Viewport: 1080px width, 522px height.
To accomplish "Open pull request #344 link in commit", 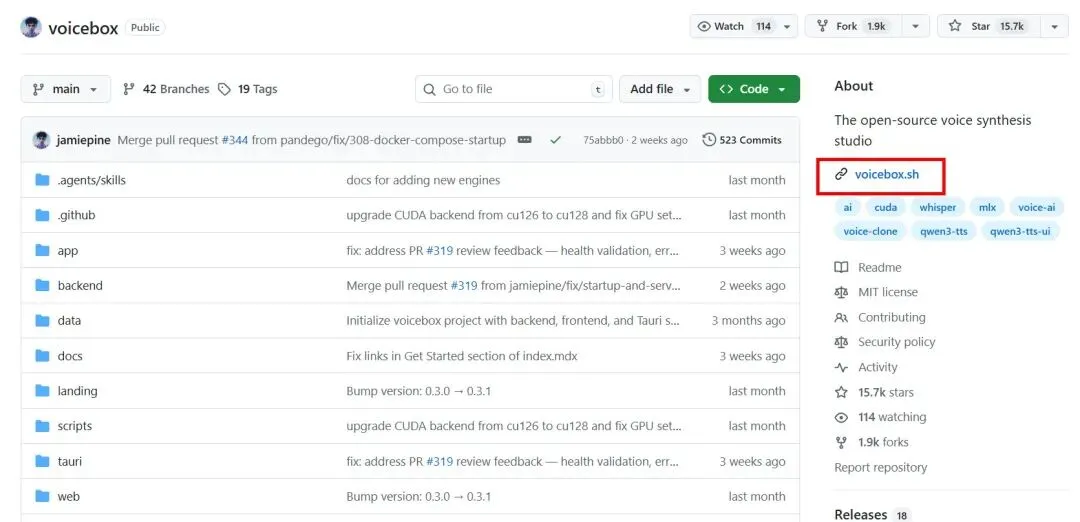I will click(x=234, y=140).
